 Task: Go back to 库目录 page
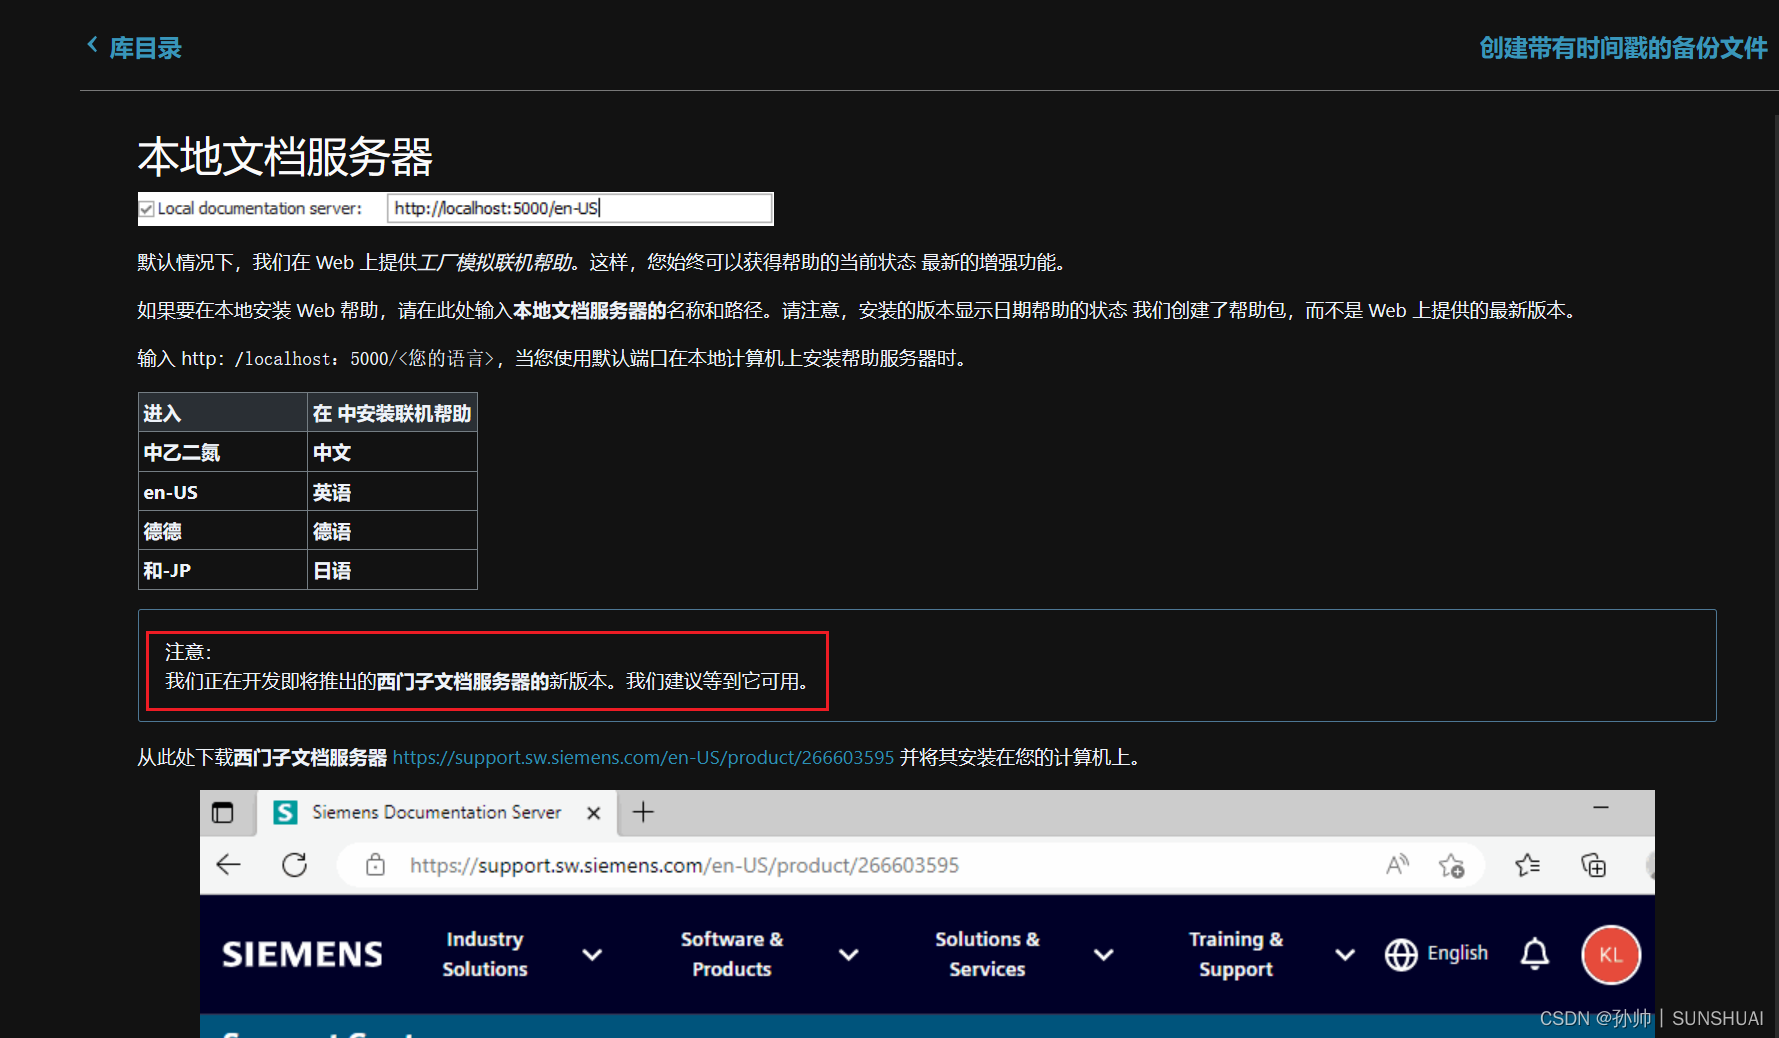click(145, 48)
